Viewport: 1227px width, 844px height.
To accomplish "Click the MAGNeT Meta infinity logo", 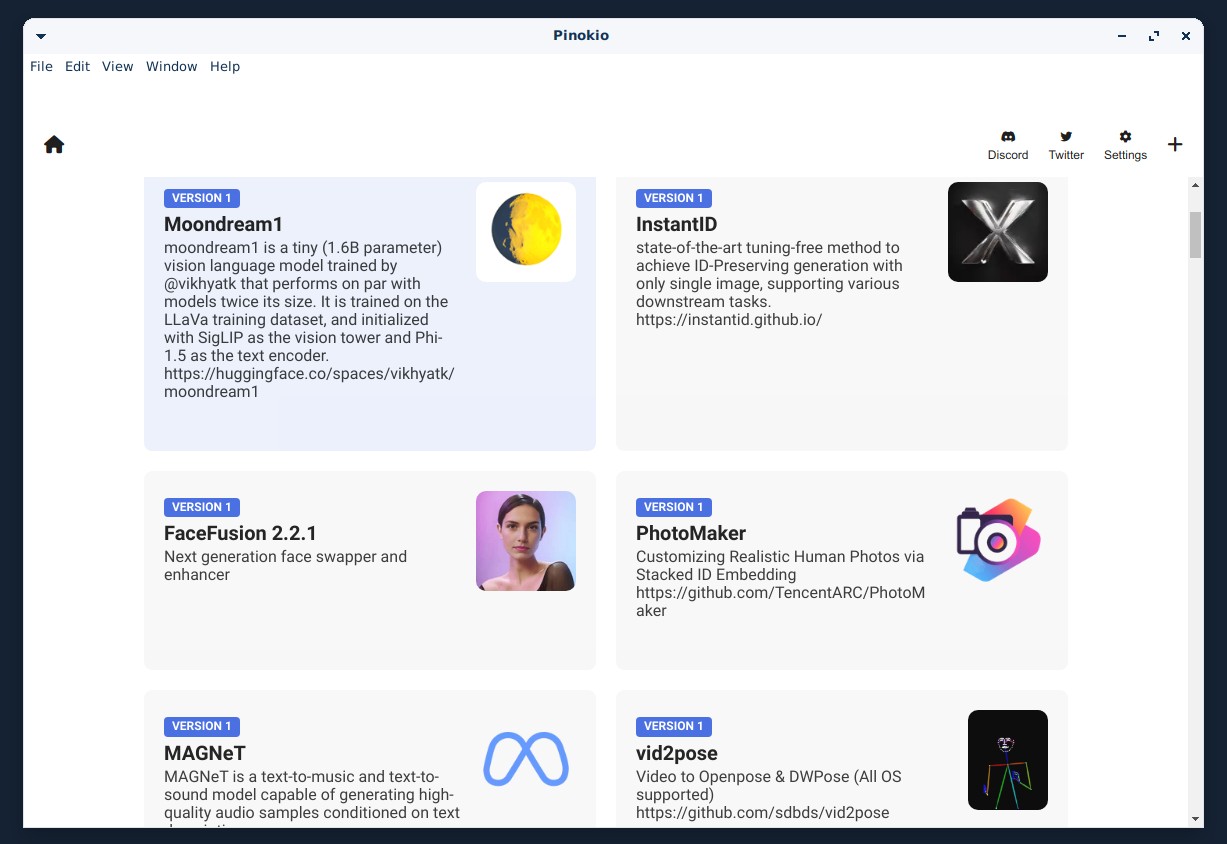I will [x=526, y=759].
